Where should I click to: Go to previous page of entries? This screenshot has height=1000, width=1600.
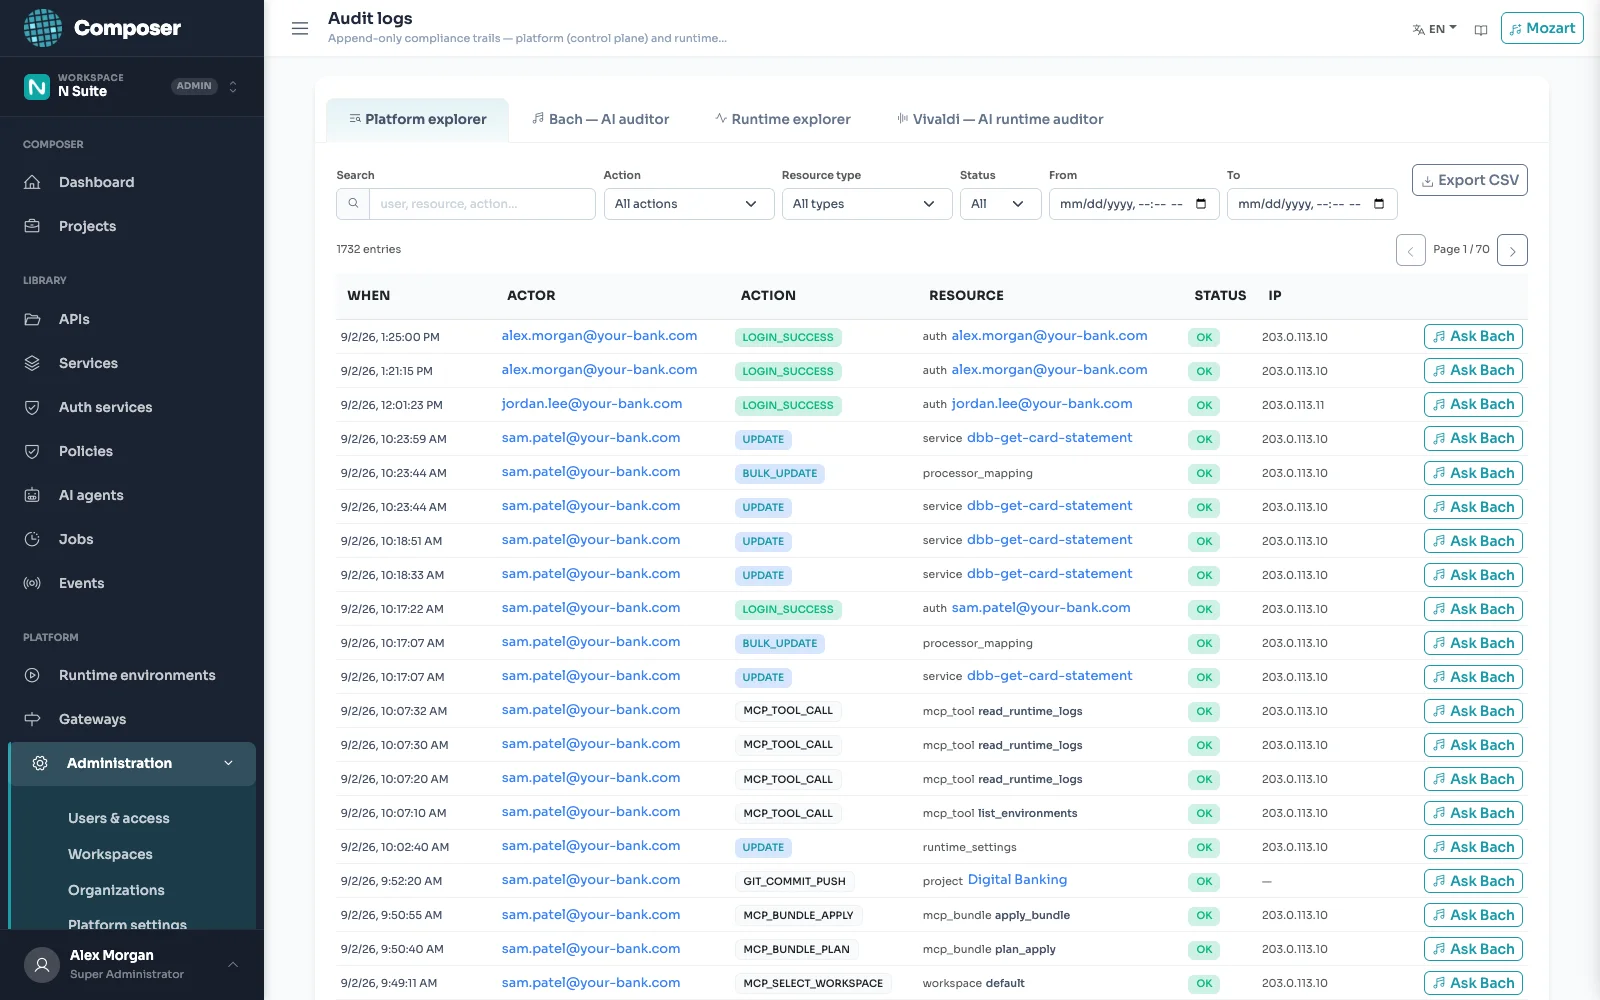coord(1410,250)
